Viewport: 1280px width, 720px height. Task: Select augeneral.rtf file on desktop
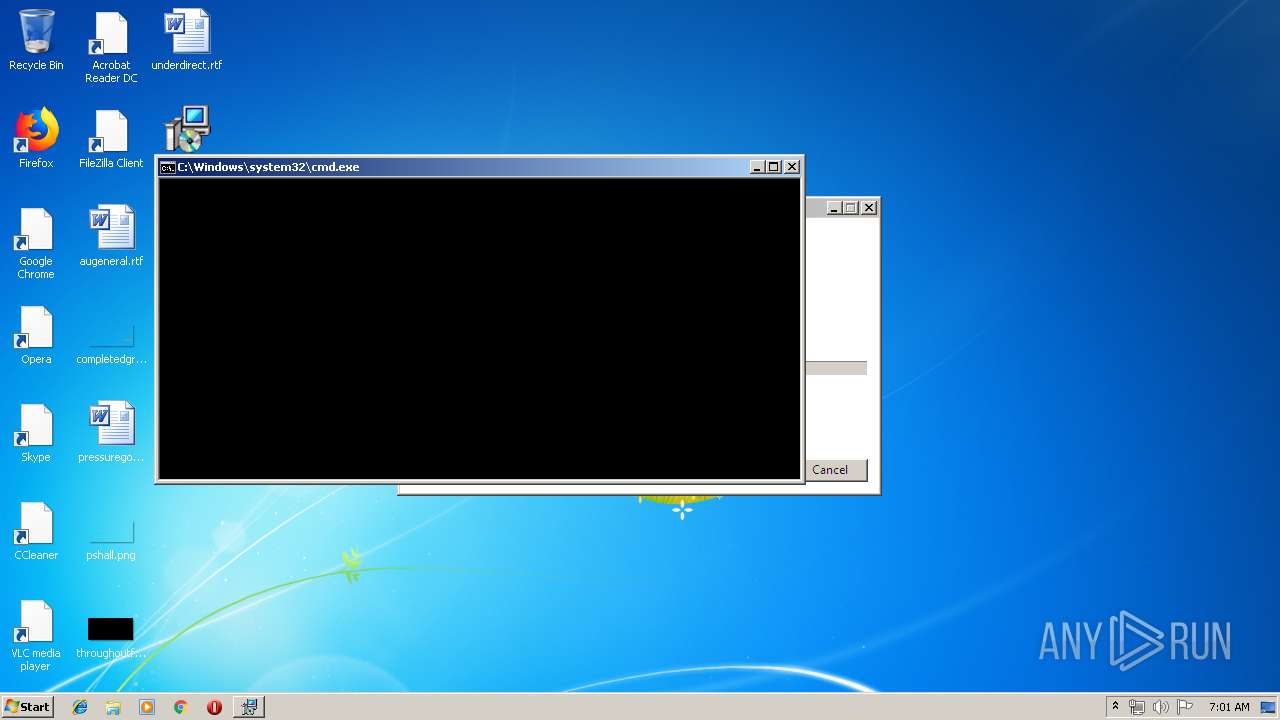[x=111, y=236]
